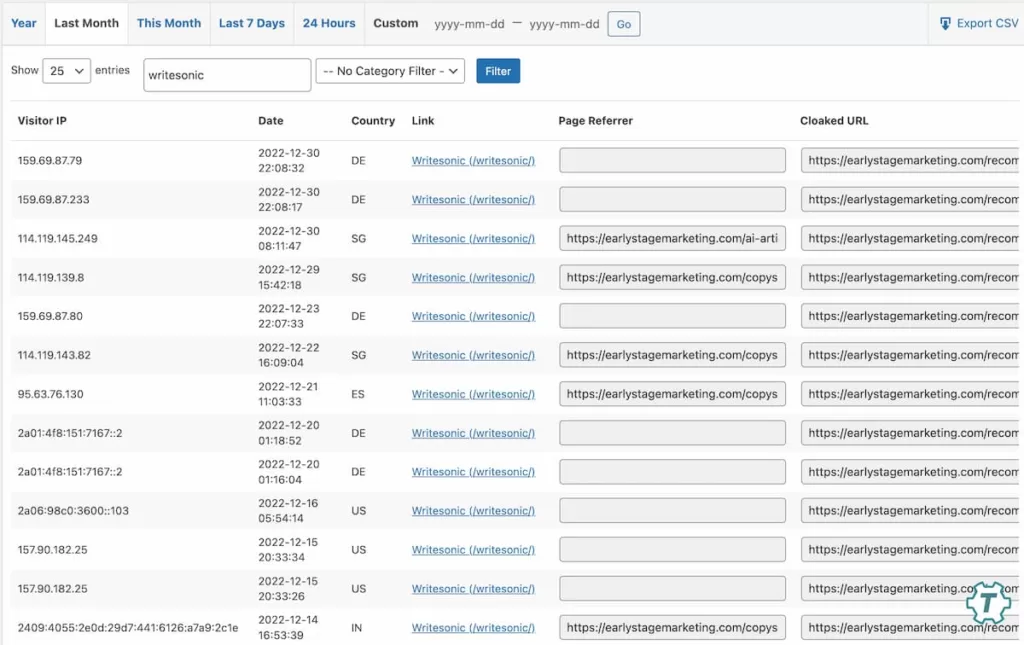
Task: Click Cloaked URL field for IP 159.69.87.79
Action: click(x=912, y=161)
